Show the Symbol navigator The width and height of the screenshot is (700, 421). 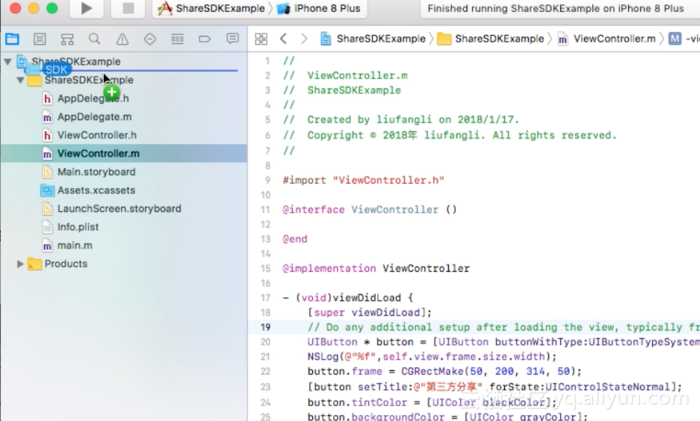pos(67,39)
